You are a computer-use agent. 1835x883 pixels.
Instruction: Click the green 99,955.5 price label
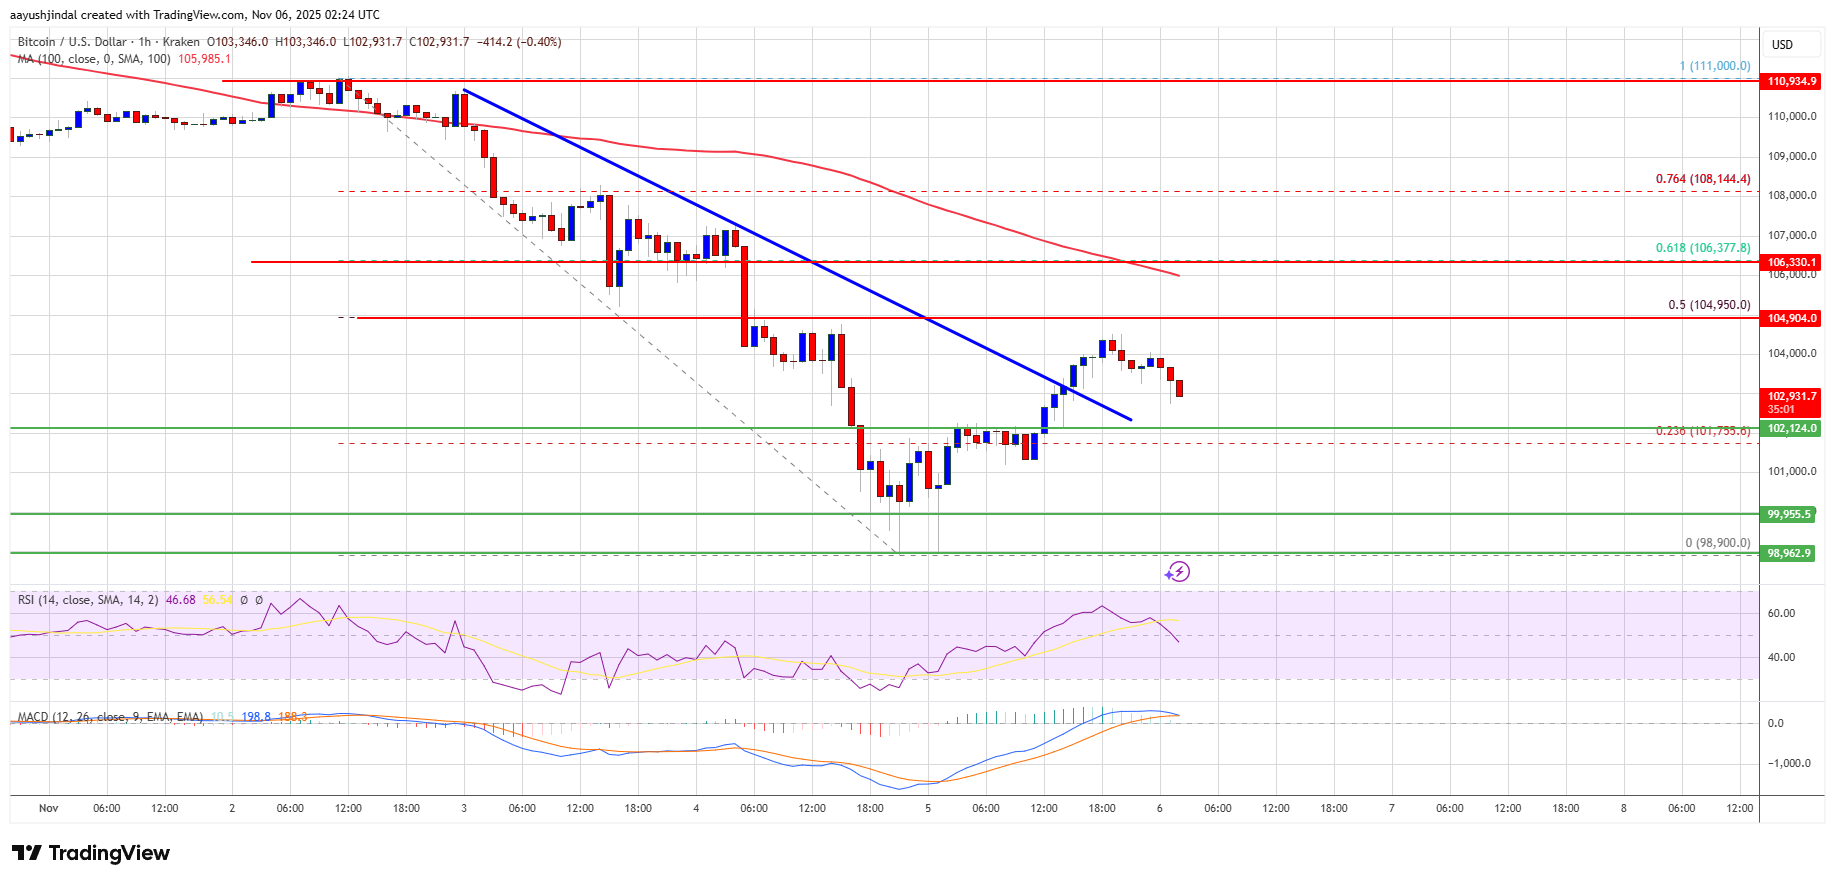[1788, 514]
